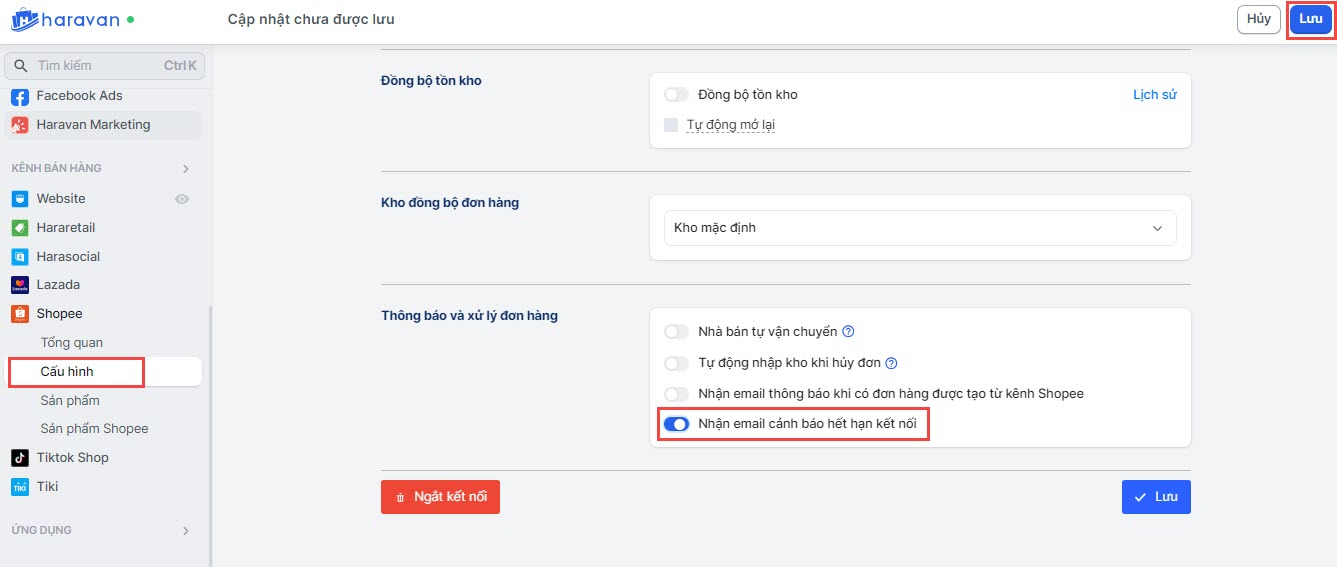Check the Tự động mở lại checkbox

[671, 125]
